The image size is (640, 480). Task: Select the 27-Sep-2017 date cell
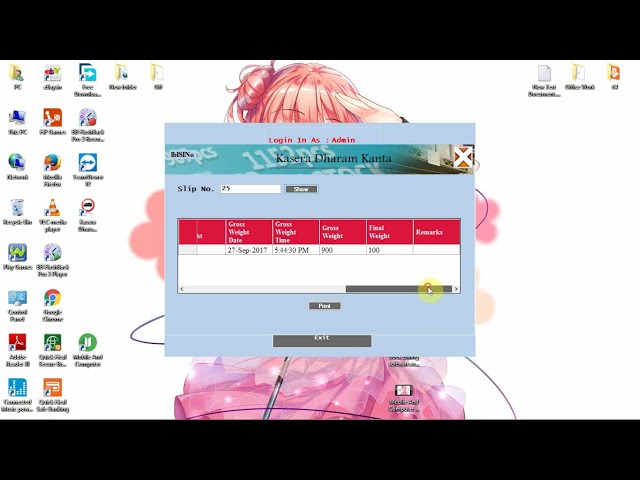coord(249,250)
